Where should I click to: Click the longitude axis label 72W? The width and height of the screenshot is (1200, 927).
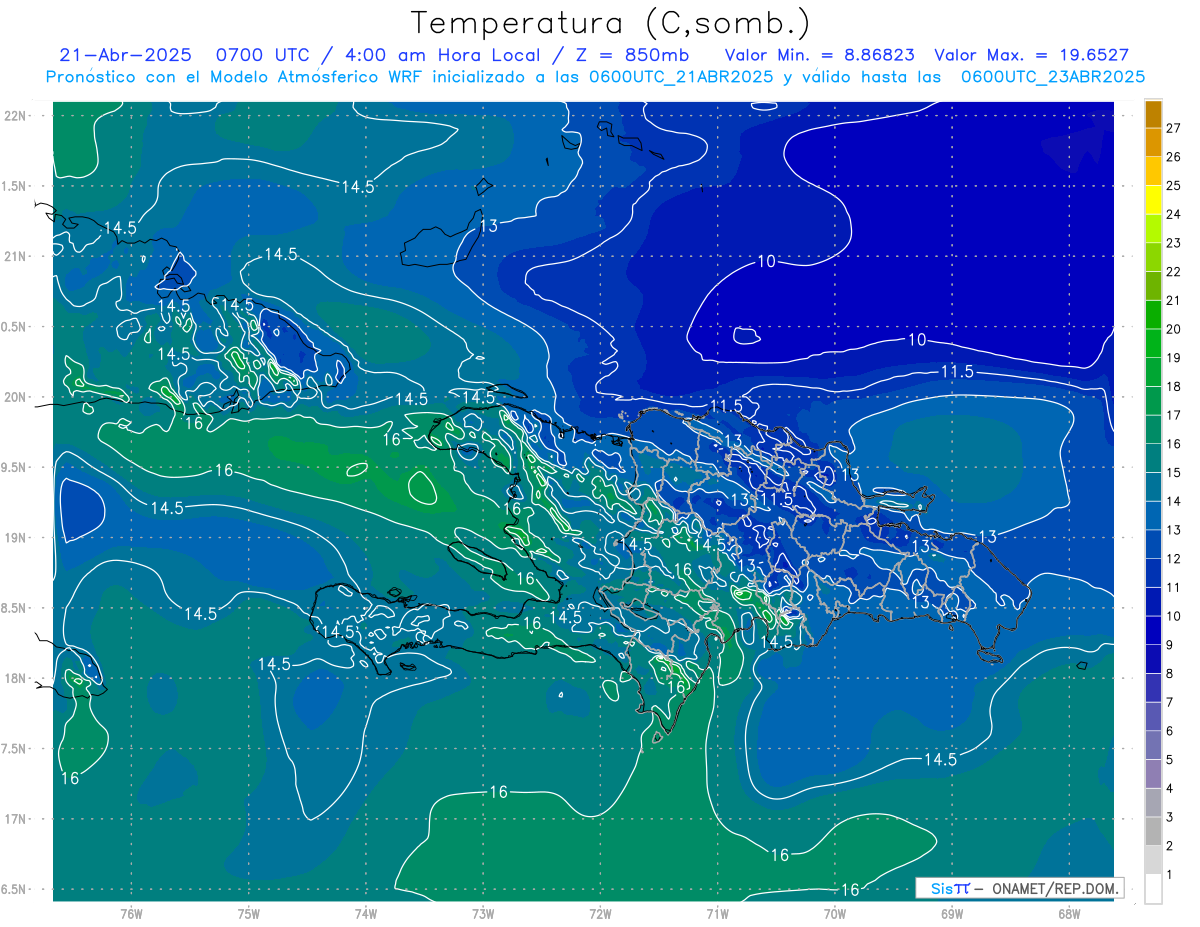600,914
